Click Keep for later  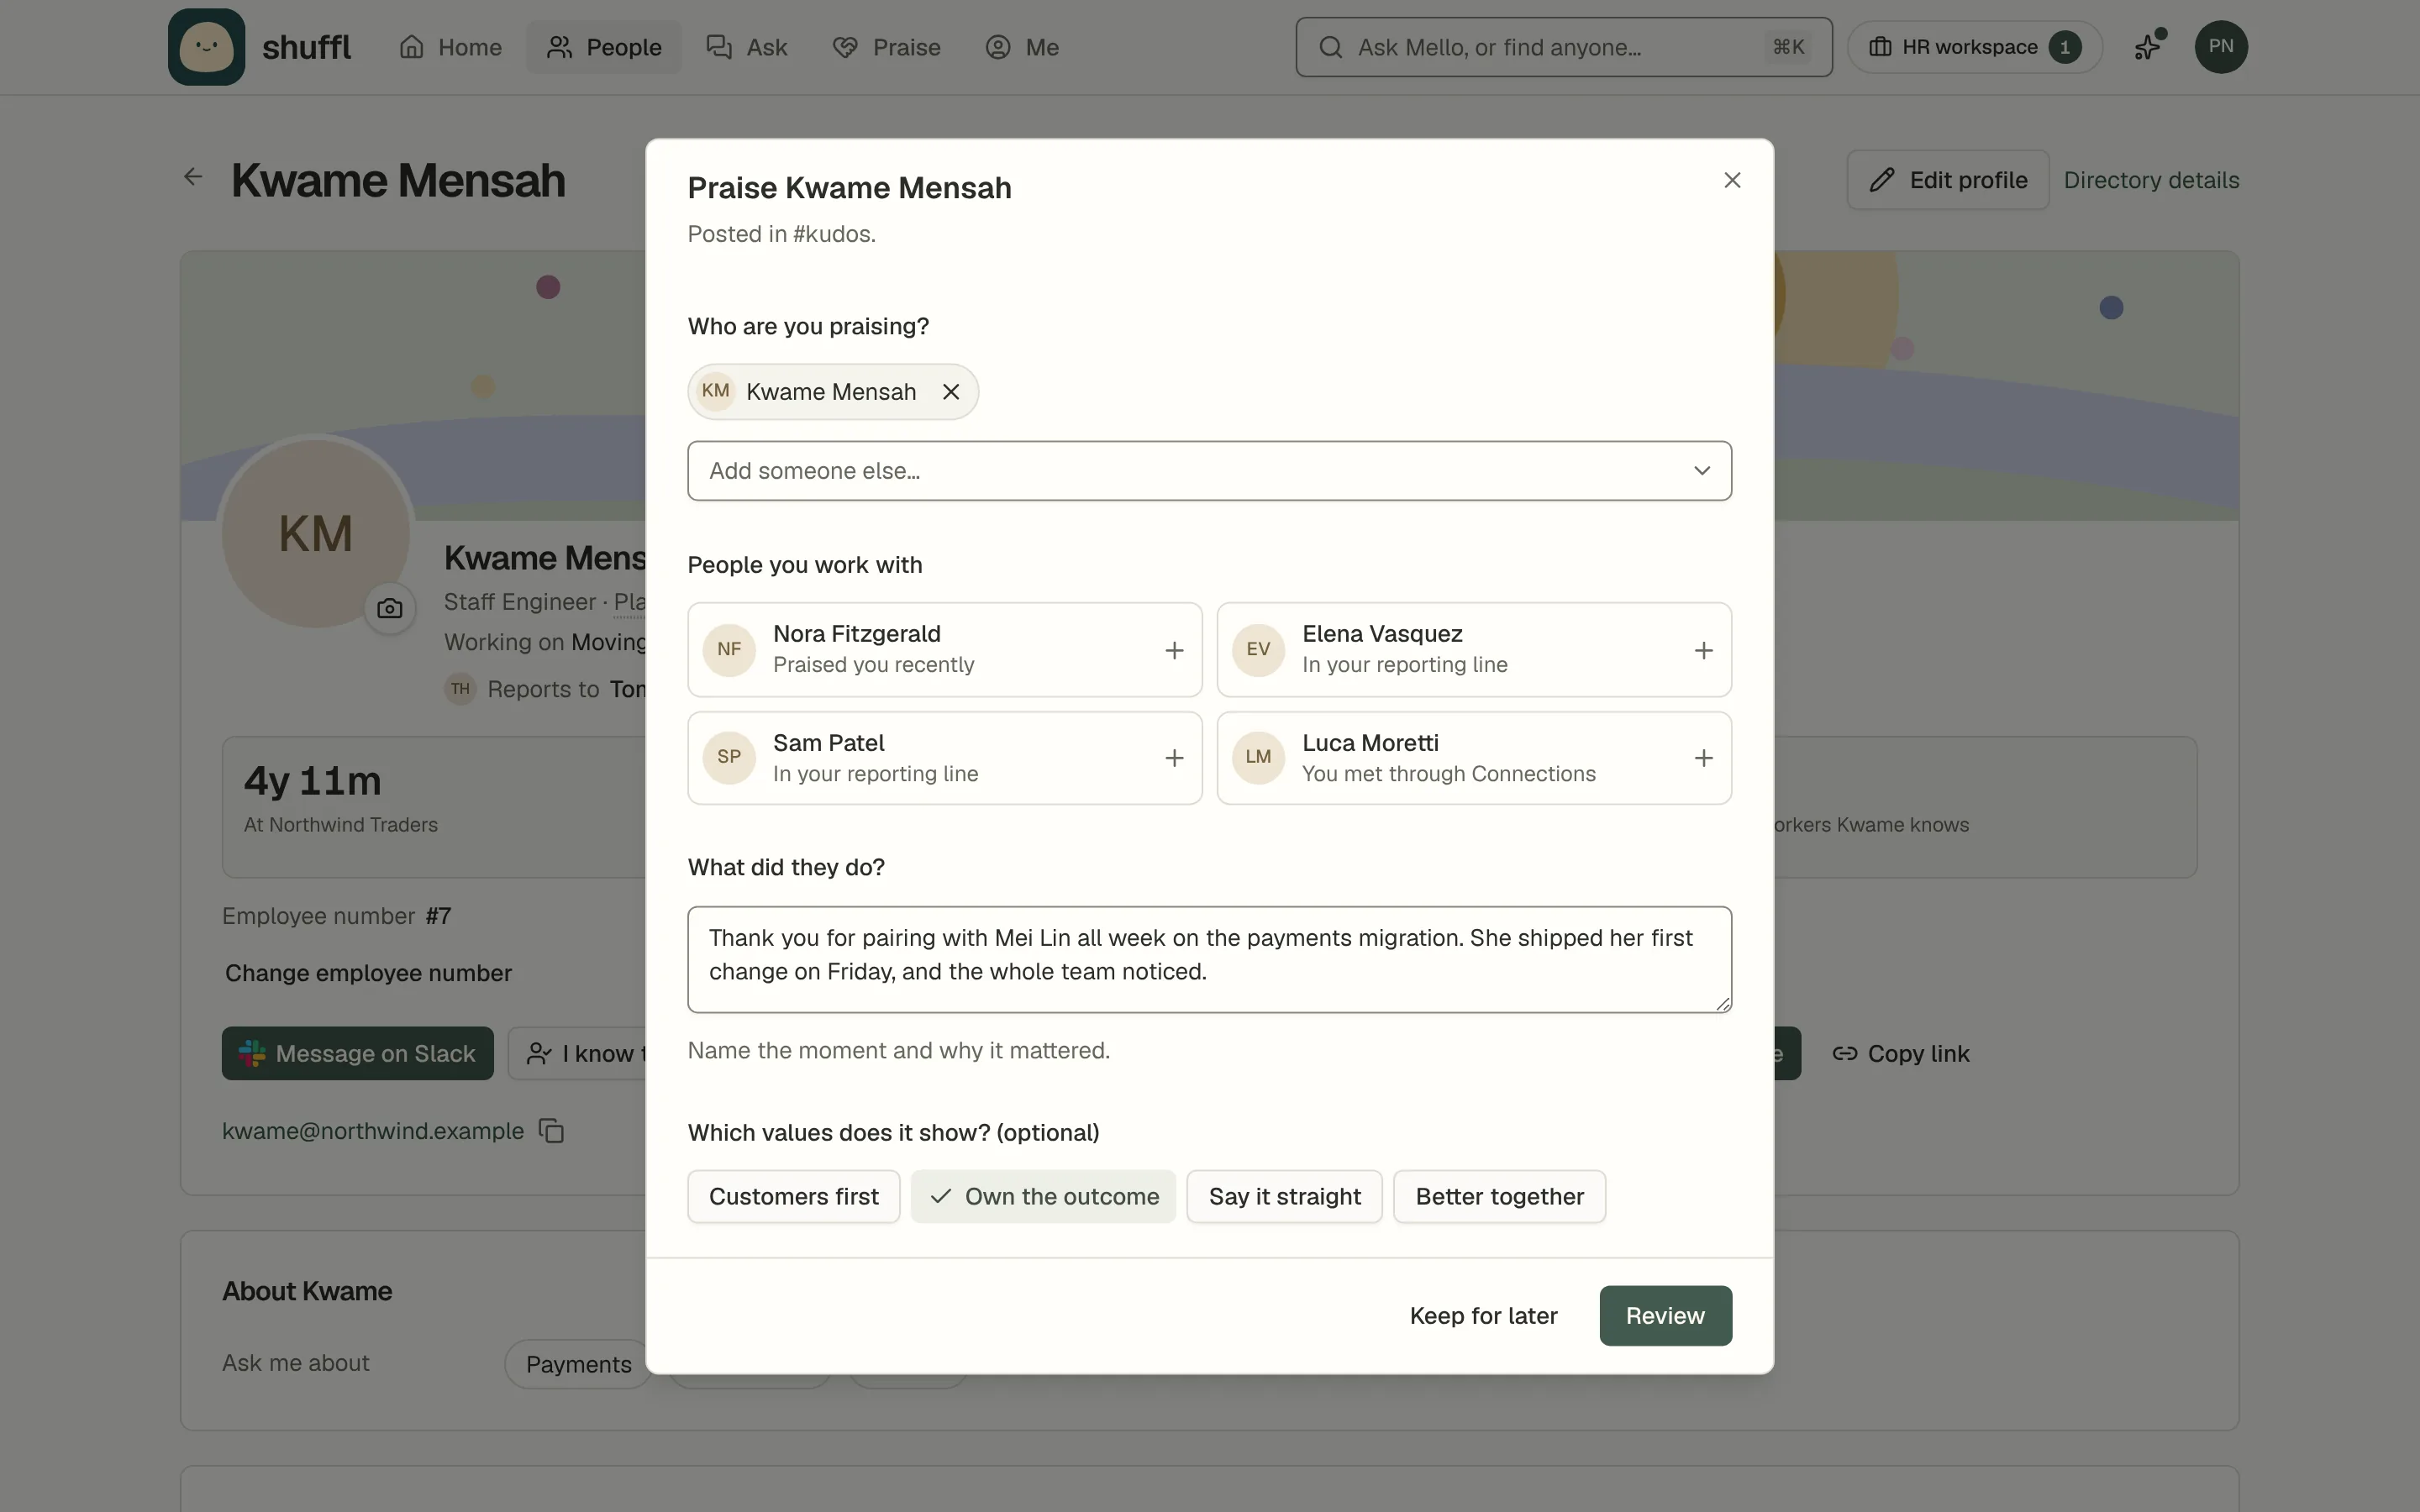click(x=1483, y=1316)
